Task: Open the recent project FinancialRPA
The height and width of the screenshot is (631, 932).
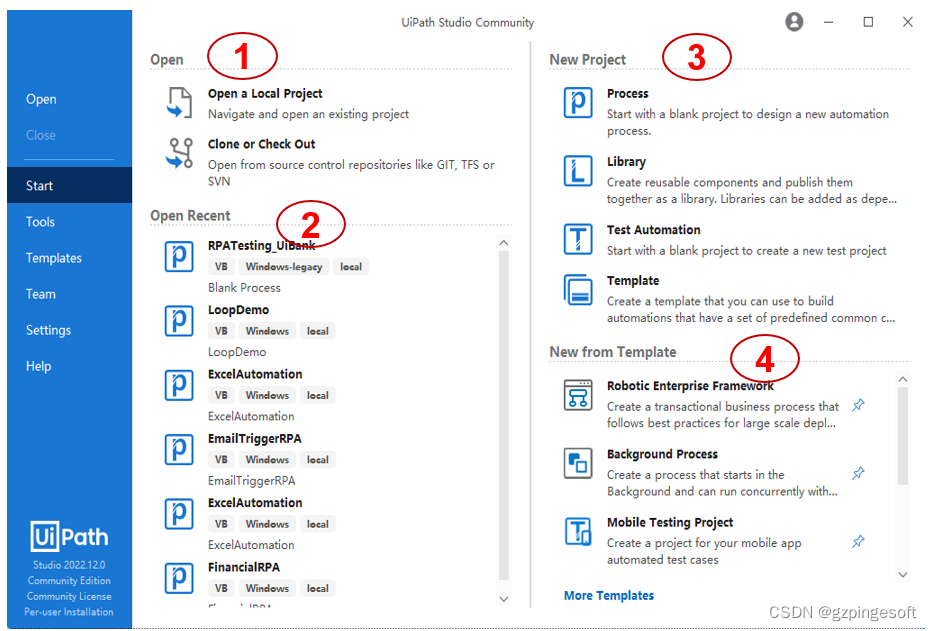Action: 244,568
